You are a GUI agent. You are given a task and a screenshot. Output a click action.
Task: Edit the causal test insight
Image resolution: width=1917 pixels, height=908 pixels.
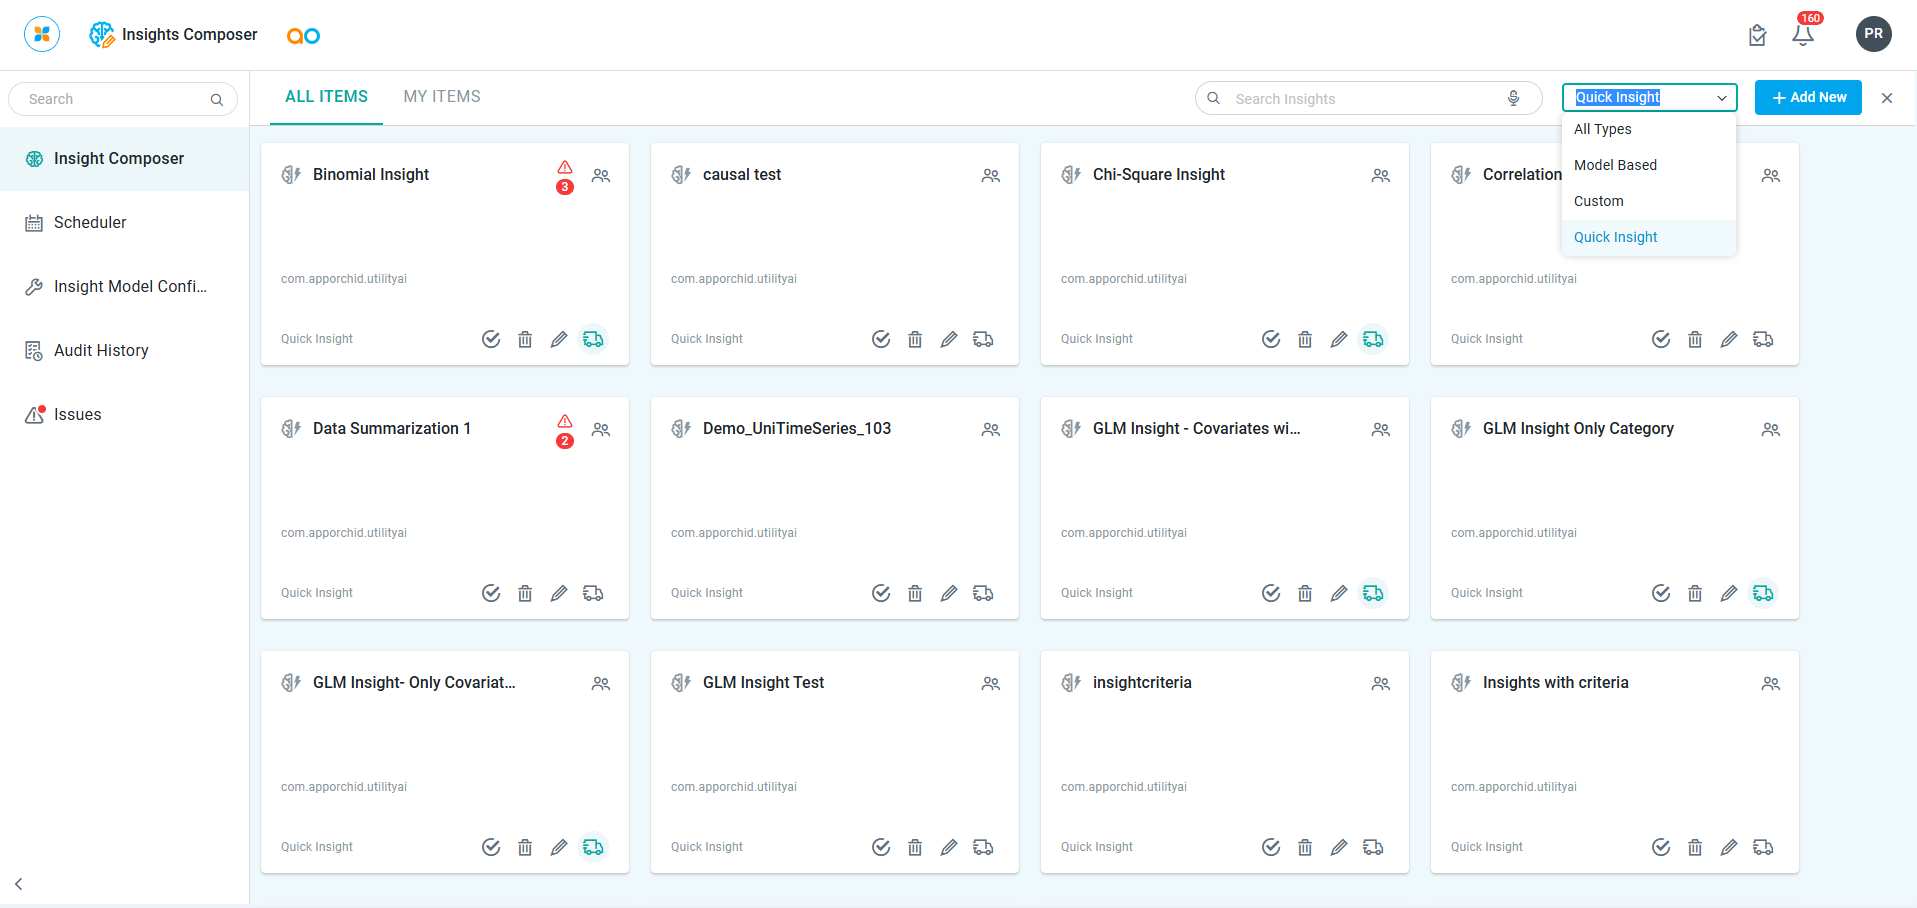click(949, 339)
